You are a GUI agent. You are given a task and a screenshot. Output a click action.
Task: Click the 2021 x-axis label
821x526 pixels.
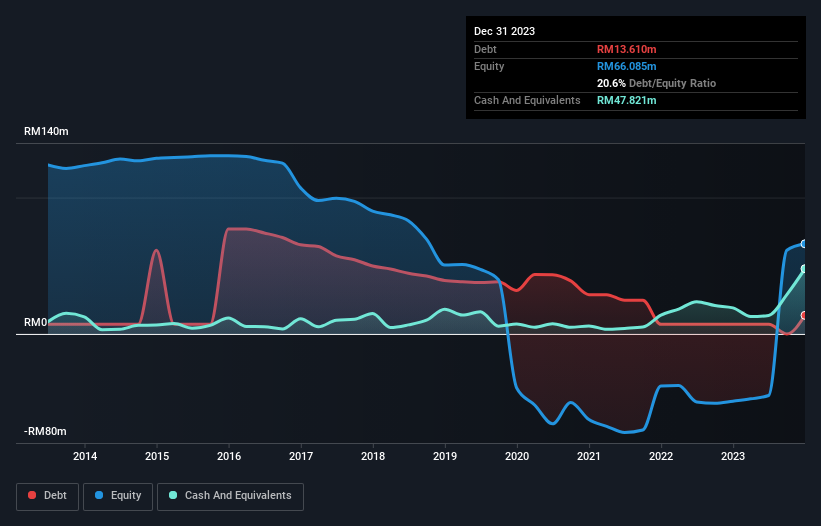[589, 456]
